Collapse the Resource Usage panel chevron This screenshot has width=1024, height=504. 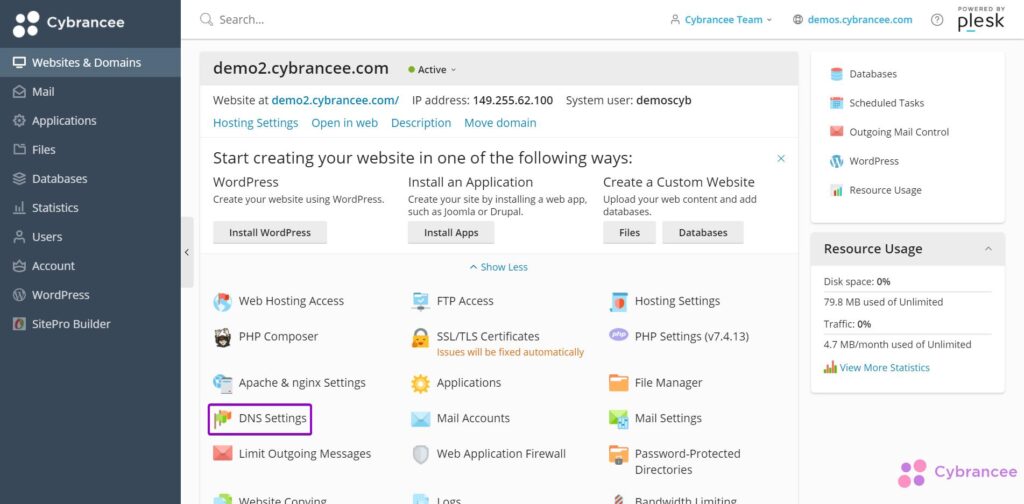point(988,249)
